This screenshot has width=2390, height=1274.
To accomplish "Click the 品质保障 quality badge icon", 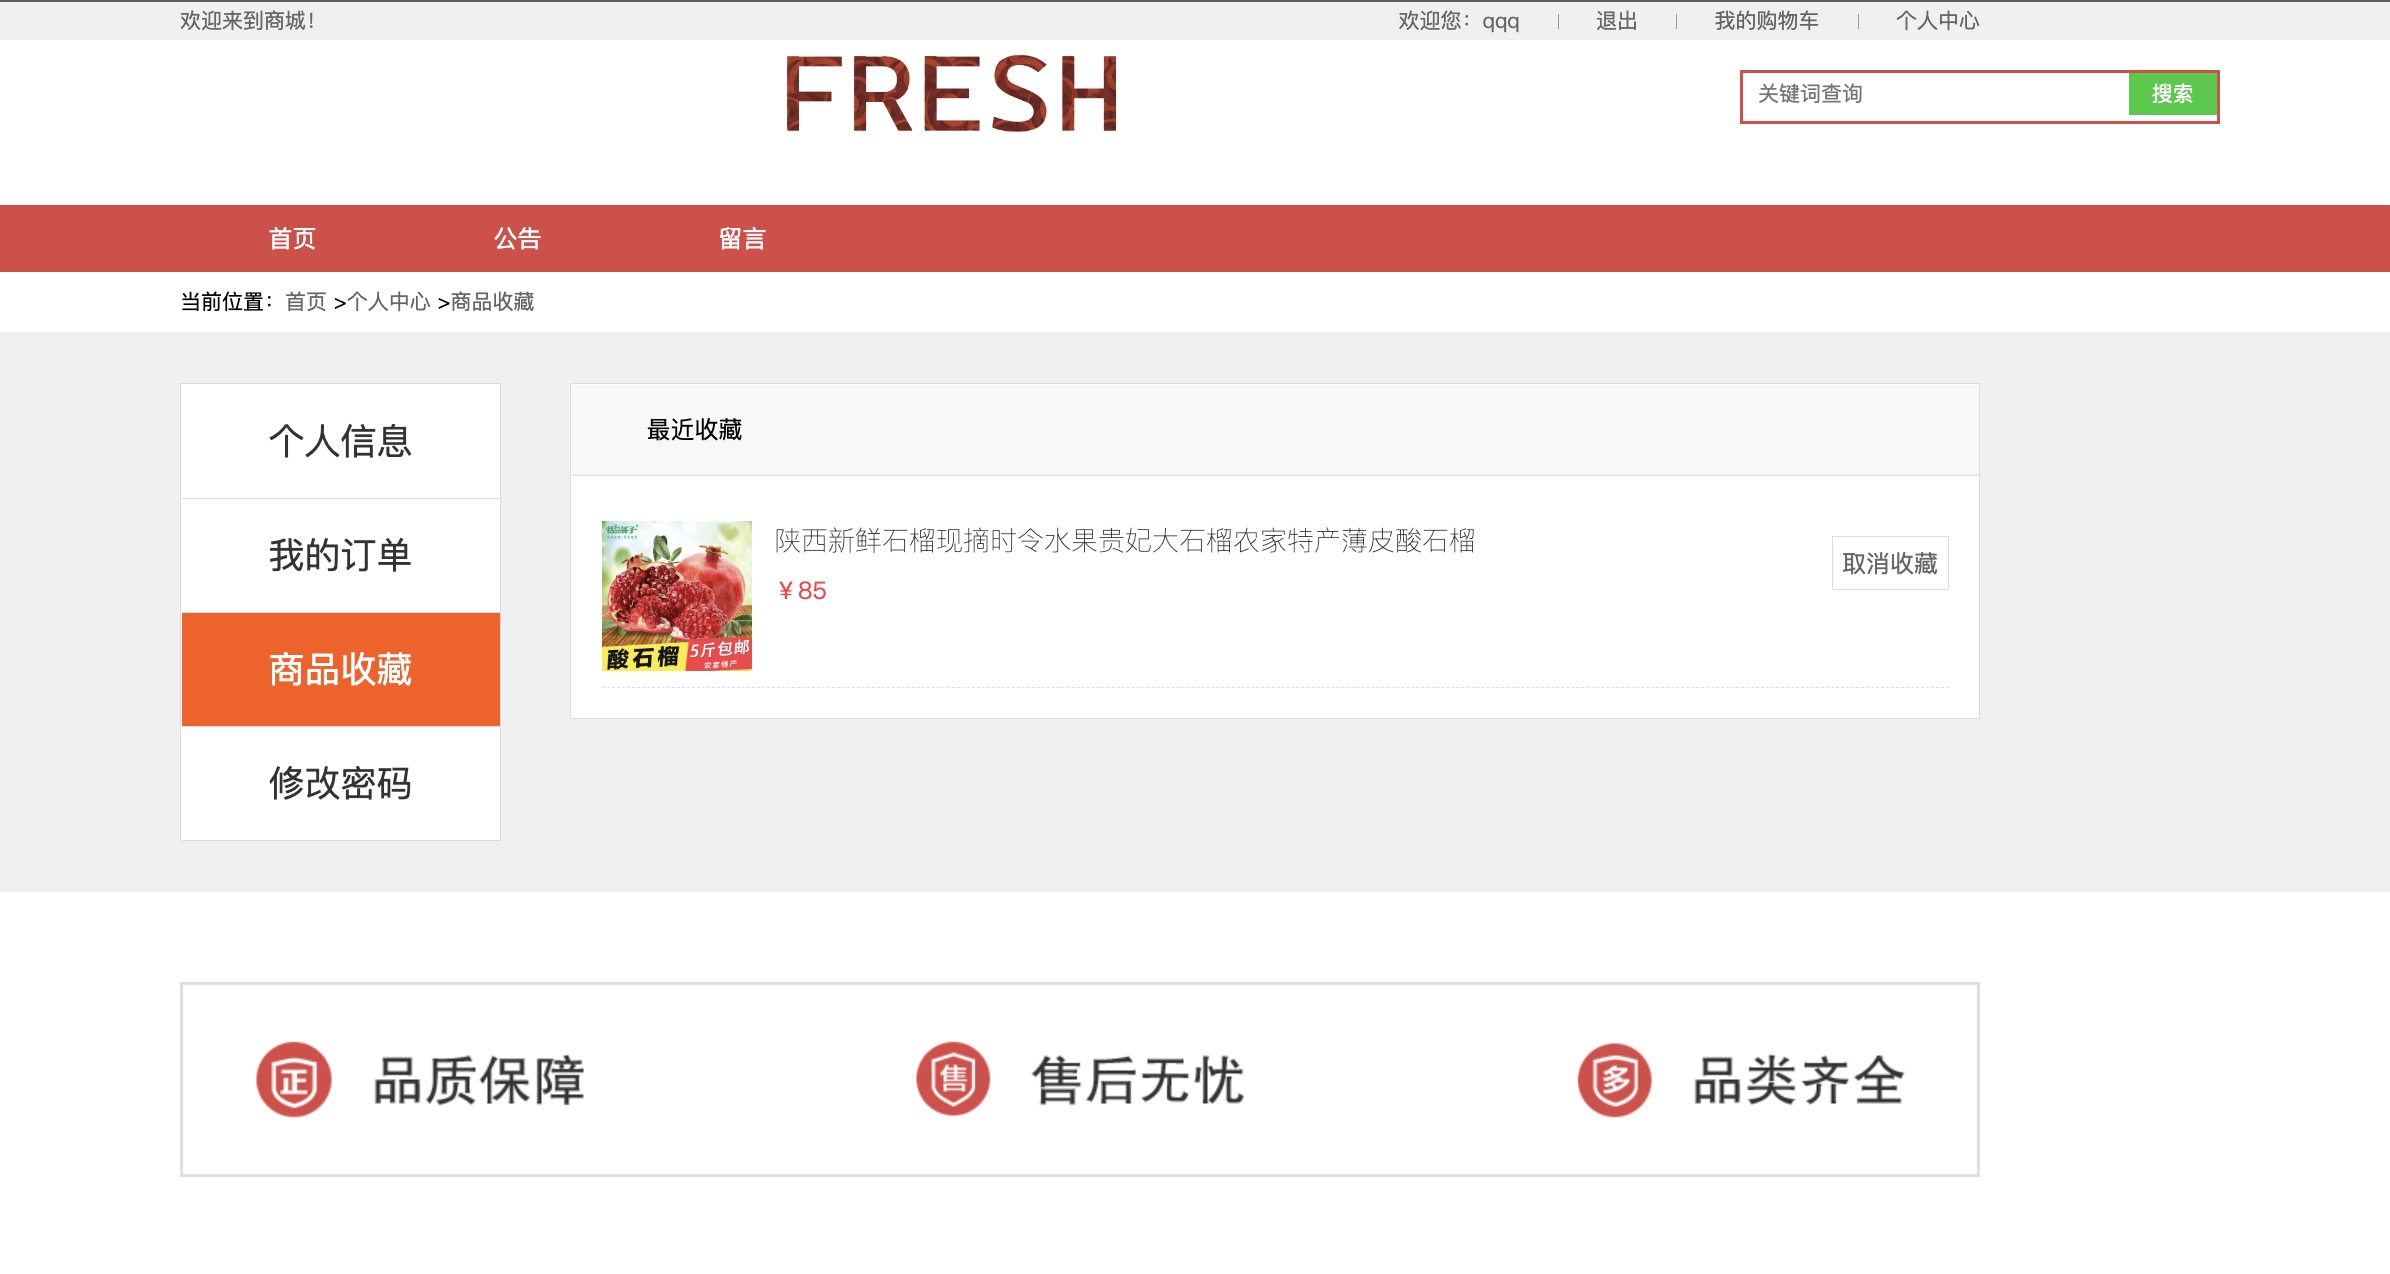I will click(293, 1080).
